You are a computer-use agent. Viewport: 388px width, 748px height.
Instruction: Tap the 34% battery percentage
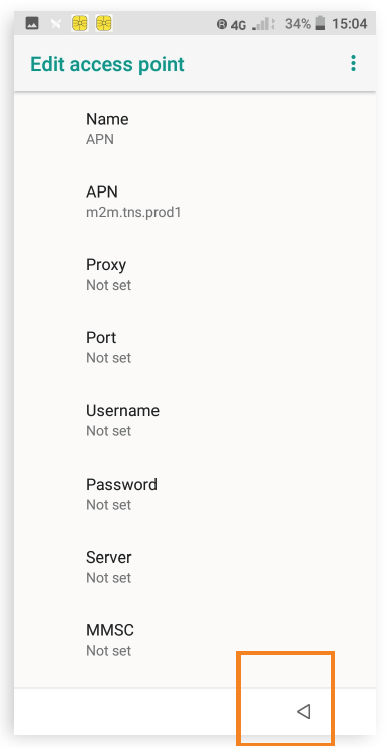298,23
